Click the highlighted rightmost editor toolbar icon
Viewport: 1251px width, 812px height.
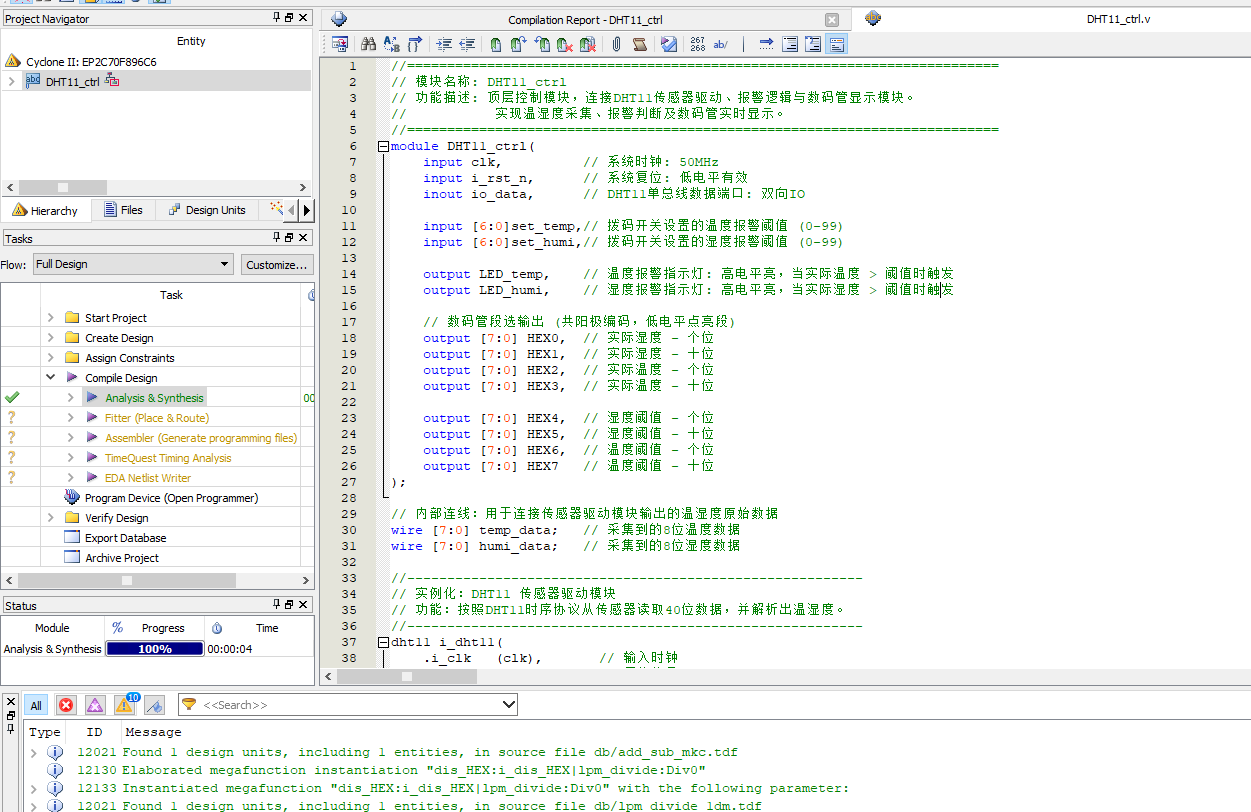[837, 44]
